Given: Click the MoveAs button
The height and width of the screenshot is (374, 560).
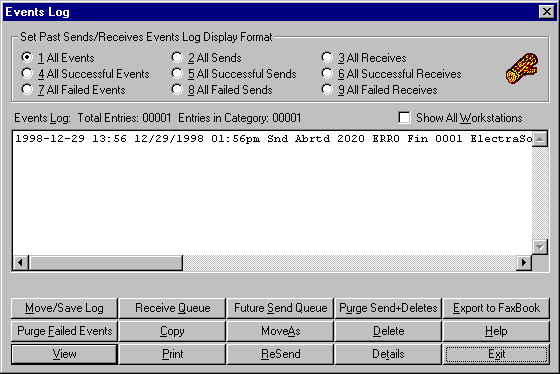Looking at the screenshot, I should (x=280, y=331).
